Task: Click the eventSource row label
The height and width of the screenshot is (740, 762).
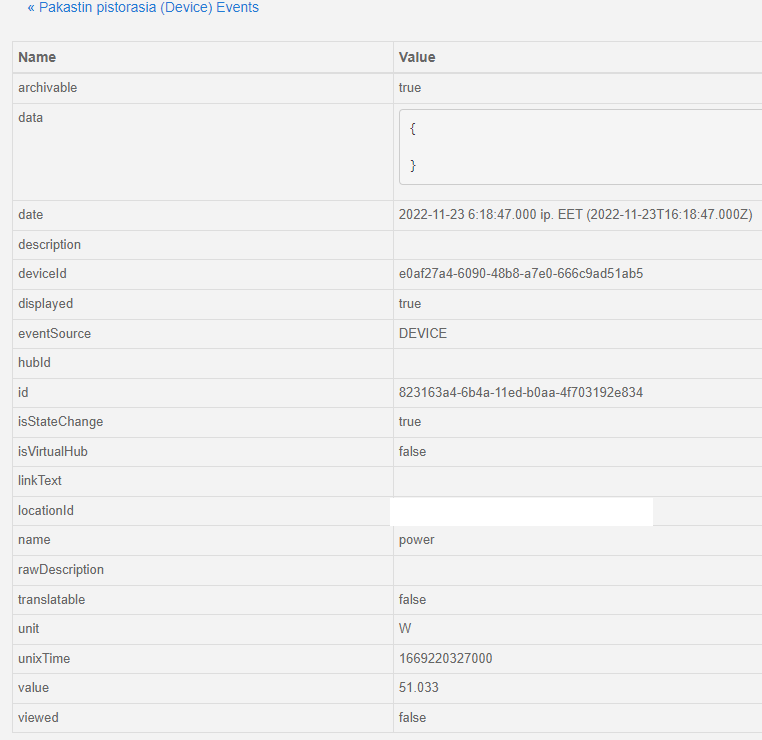Action: click(x=54, y=333)
